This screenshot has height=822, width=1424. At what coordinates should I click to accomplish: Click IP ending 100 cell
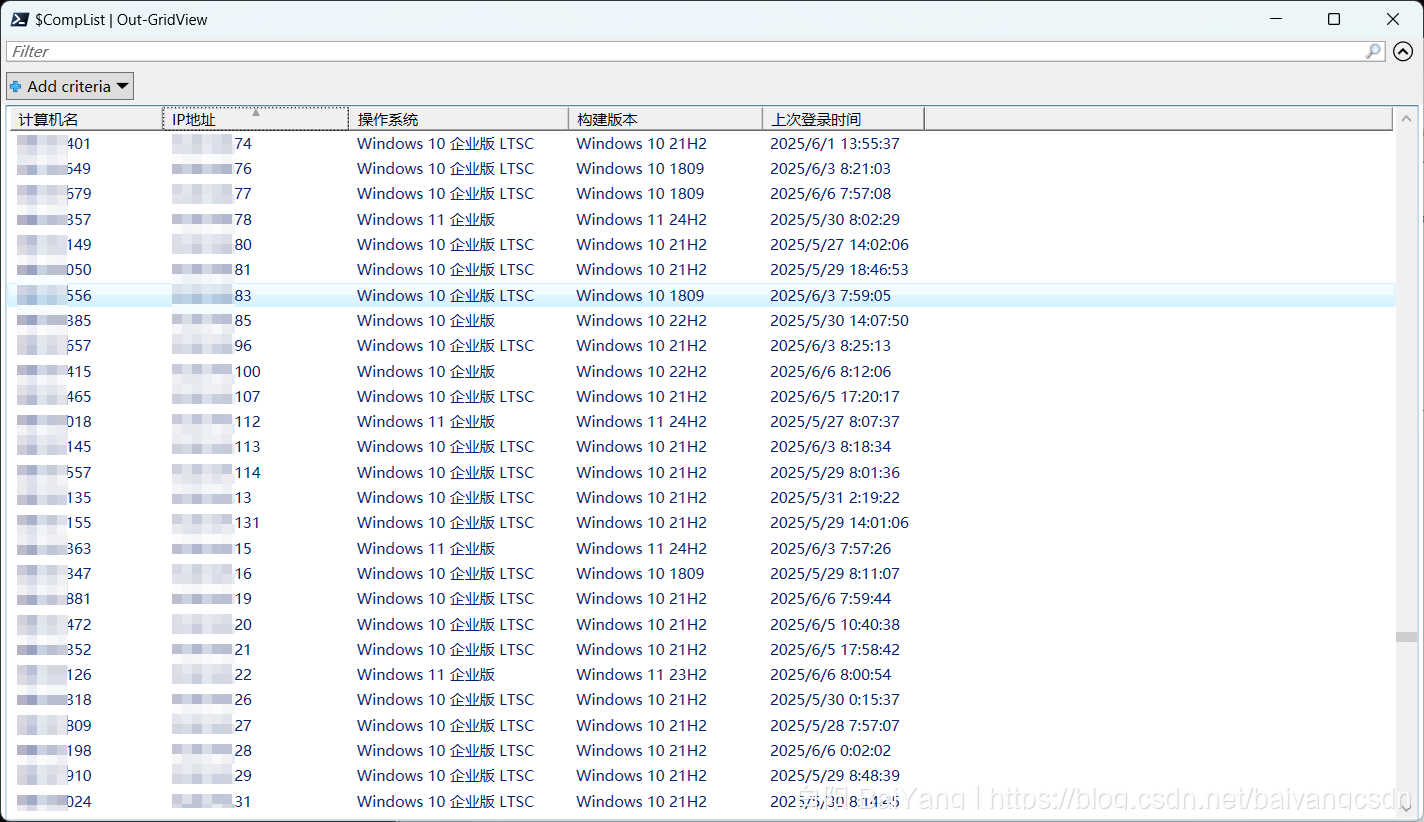point(216,371)
